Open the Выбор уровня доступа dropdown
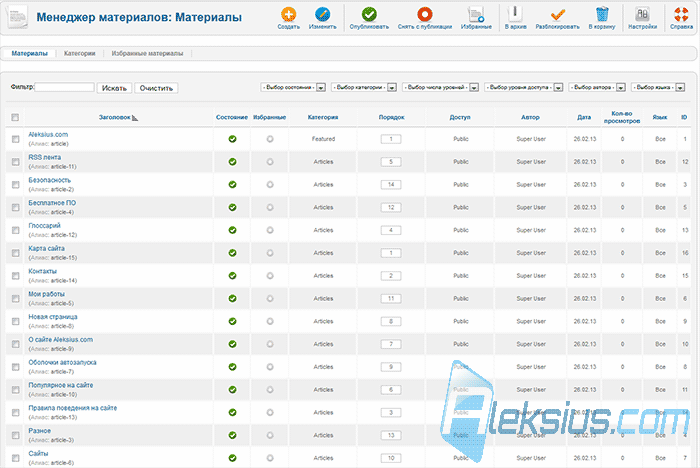 [x=524, y=87]
